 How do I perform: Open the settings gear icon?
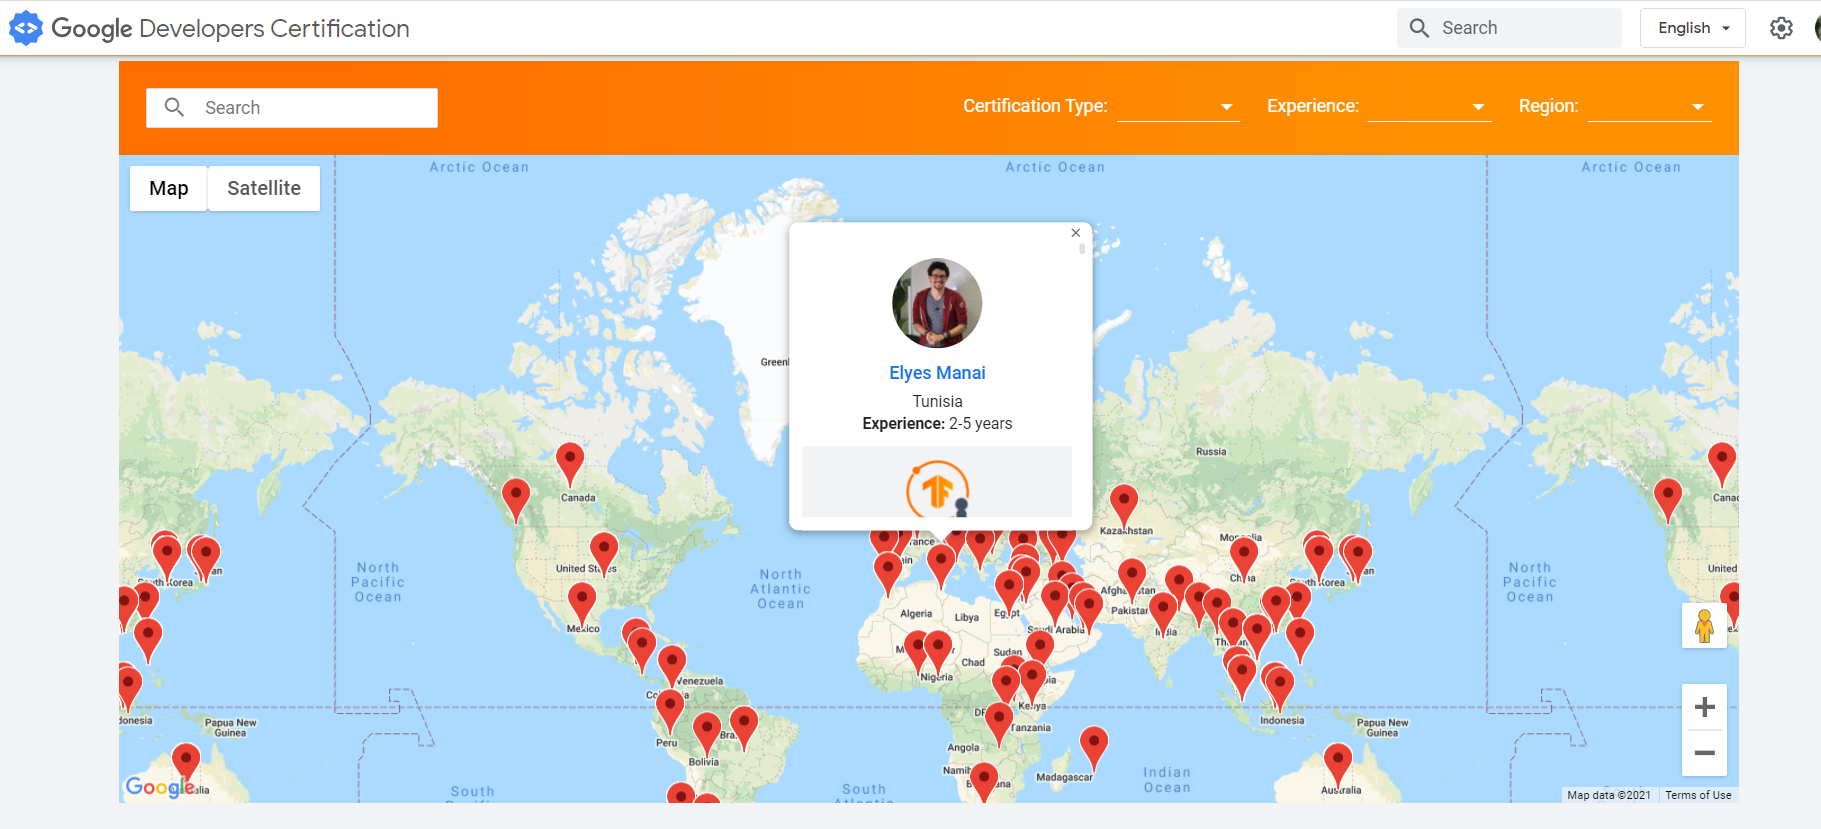click(1781, 28)
